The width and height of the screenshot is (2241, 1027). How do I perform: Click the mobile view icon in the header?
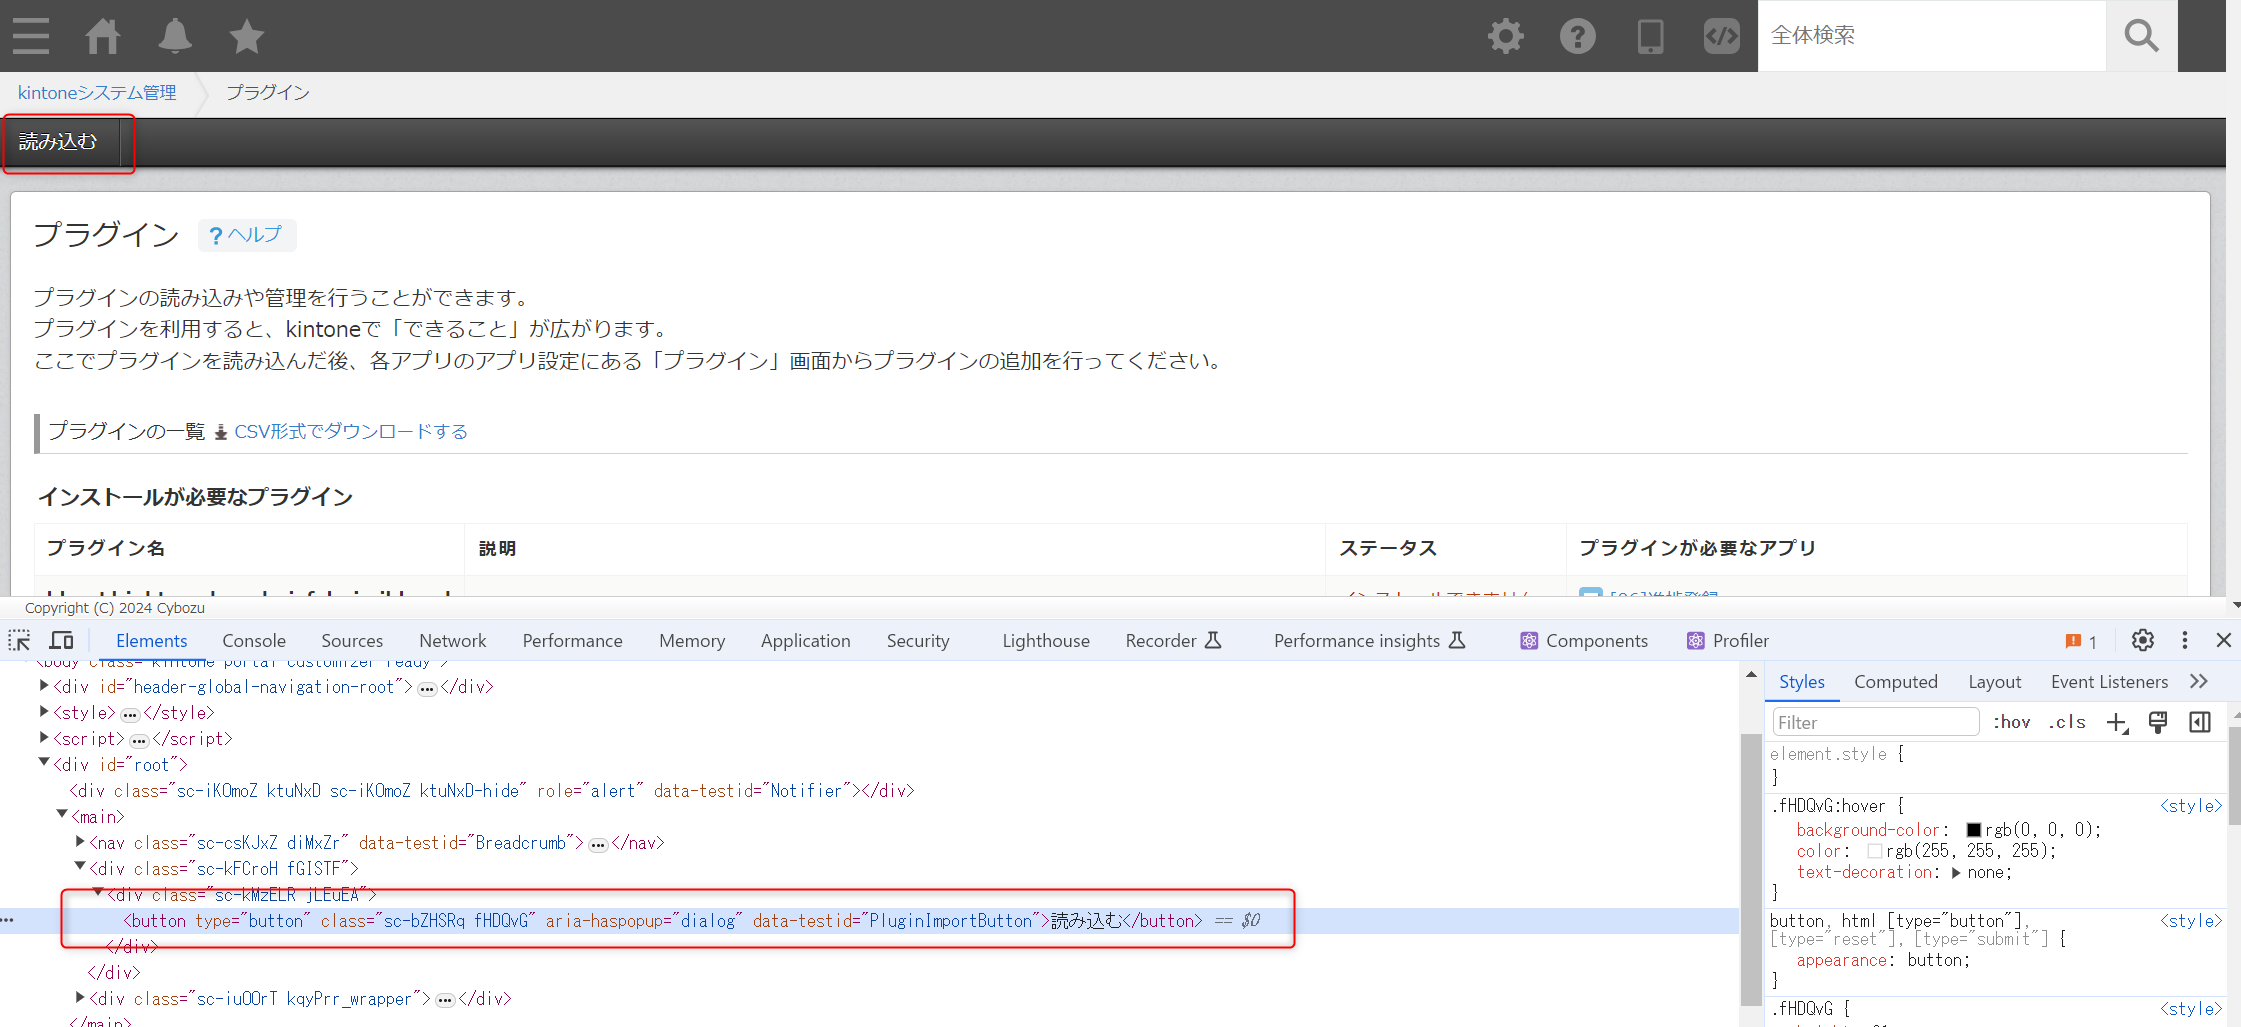click(x=1649, y=36)
